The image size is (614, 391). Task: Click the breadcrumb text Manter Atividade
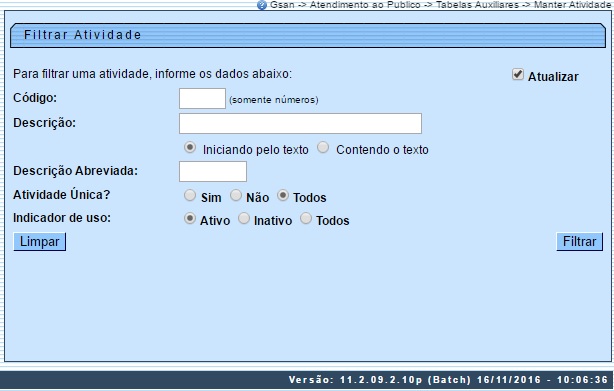[572, 5]
